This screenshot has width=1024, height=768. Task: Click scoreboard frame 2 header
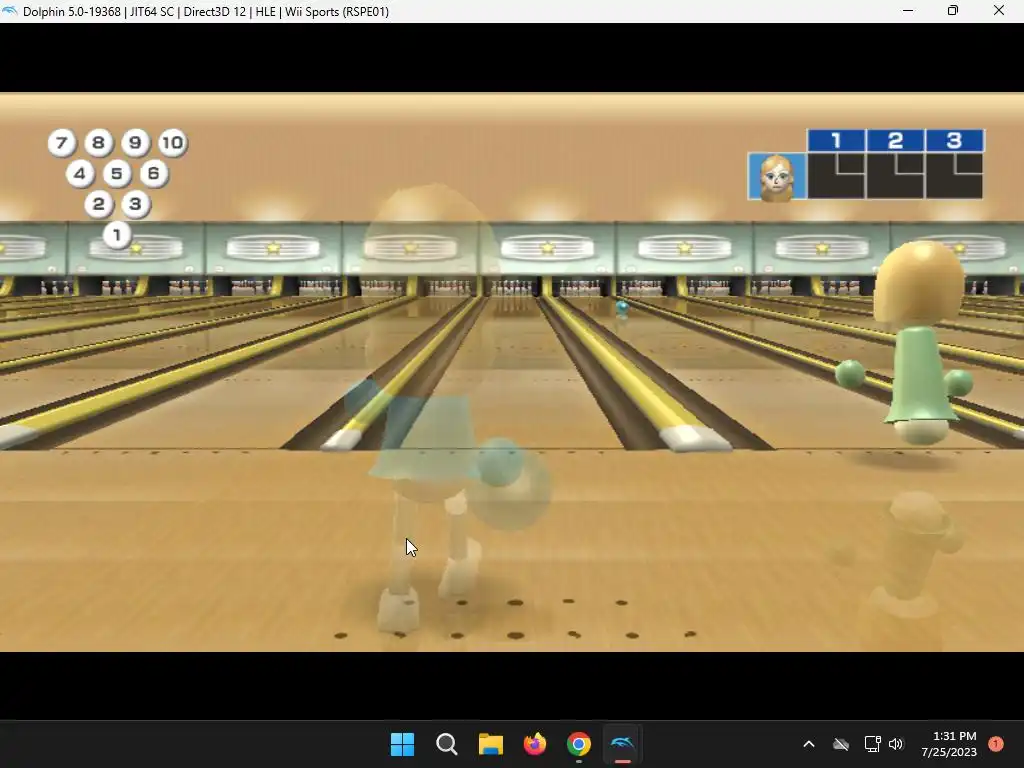click(x=895, y=140)
